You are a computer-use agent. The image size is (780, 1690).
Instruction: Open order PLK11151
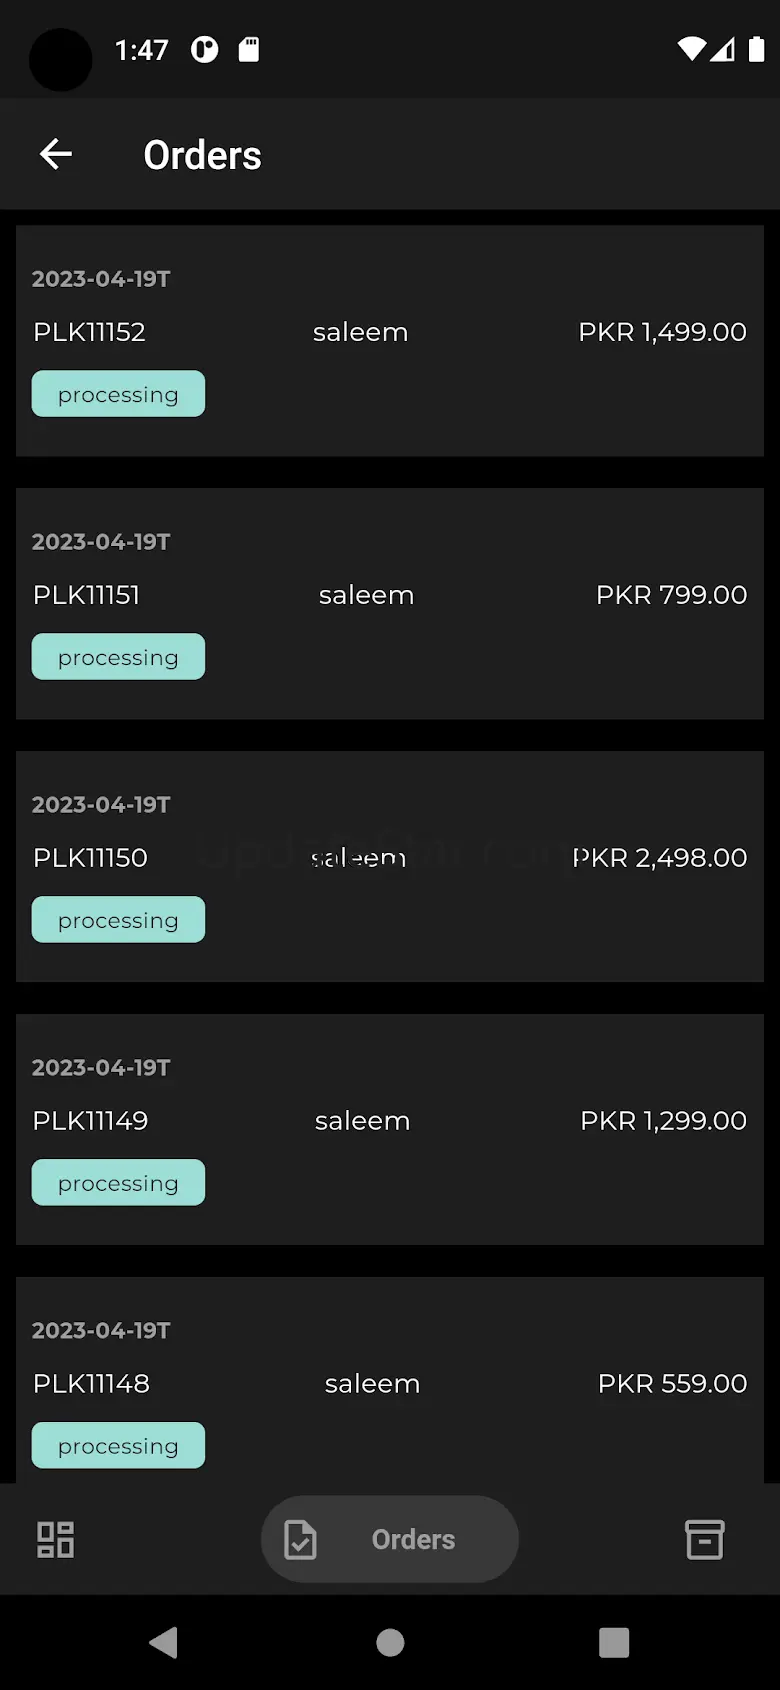pos(390,604)
